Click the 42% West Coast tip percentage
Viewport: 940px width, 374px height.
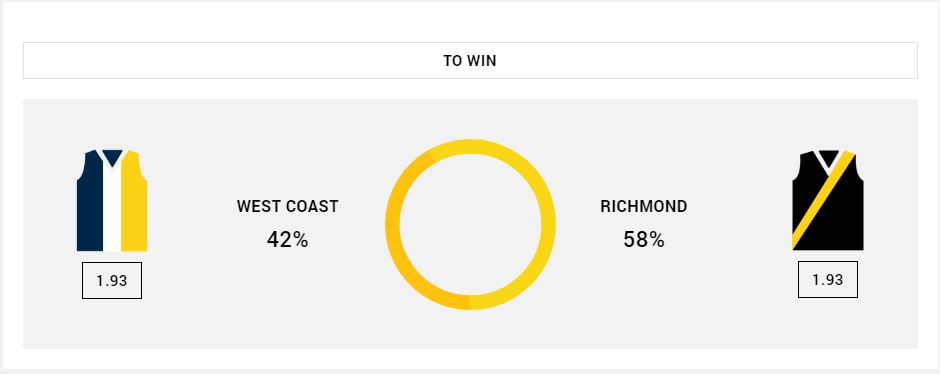[x=287, y=240]
